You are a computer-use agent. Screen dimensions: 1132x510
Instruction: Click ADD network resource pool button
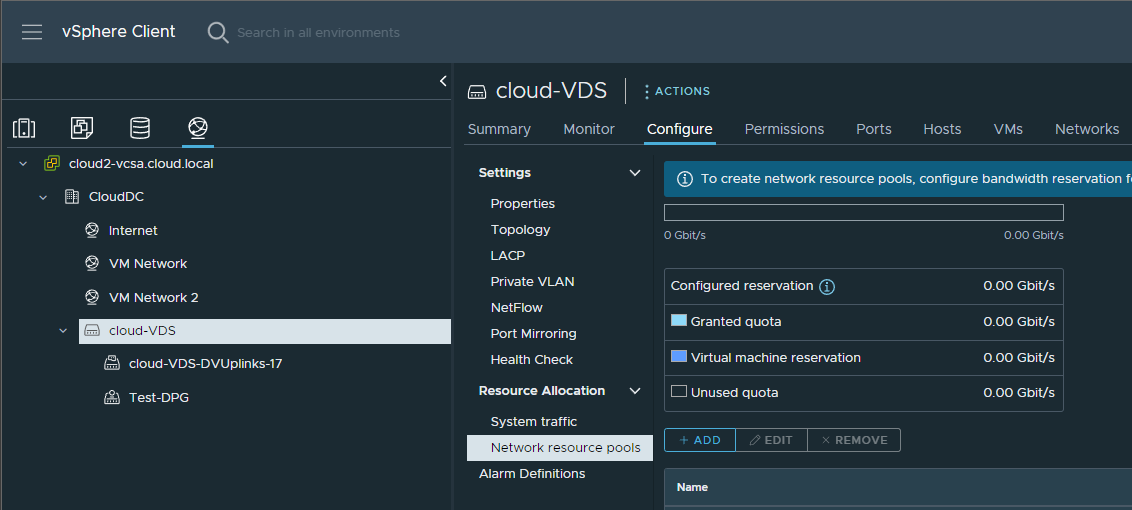click(700, 440)
